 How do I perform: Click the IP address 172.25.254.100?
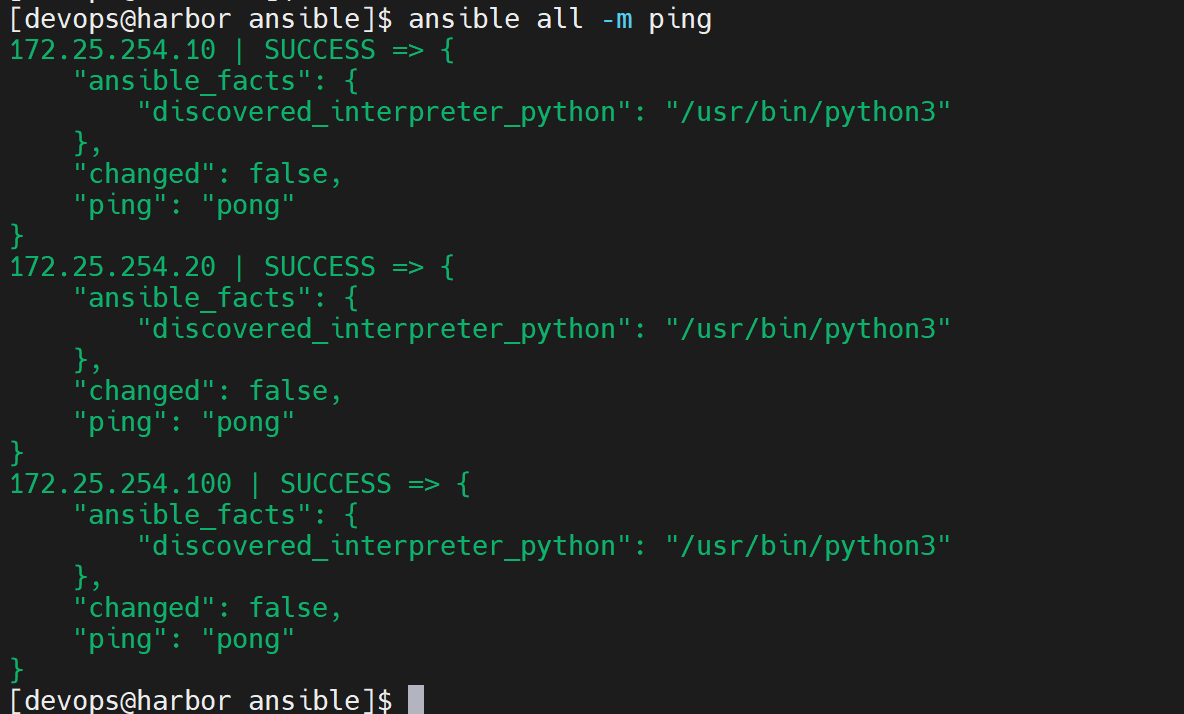[x=120, y=484]
